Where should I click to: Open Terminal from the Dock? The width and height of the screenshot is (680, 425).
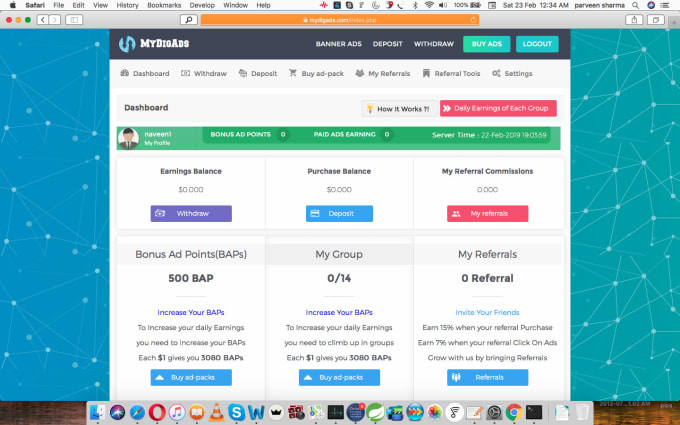pyautogui.click(x=534, y=412)
